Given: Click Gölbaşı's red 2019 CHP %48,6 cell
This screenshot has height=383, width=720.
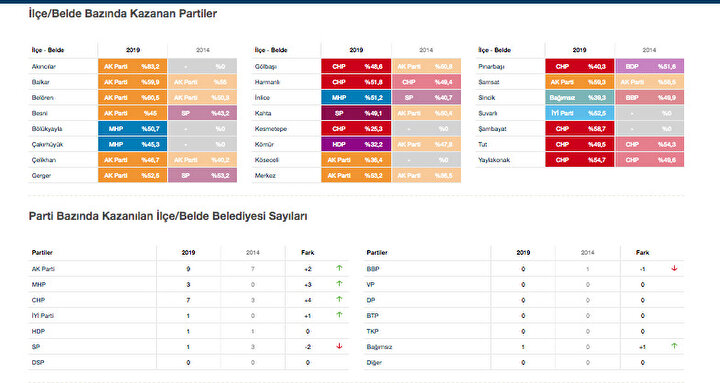Looking at the screenshot, I should (356, 67).
